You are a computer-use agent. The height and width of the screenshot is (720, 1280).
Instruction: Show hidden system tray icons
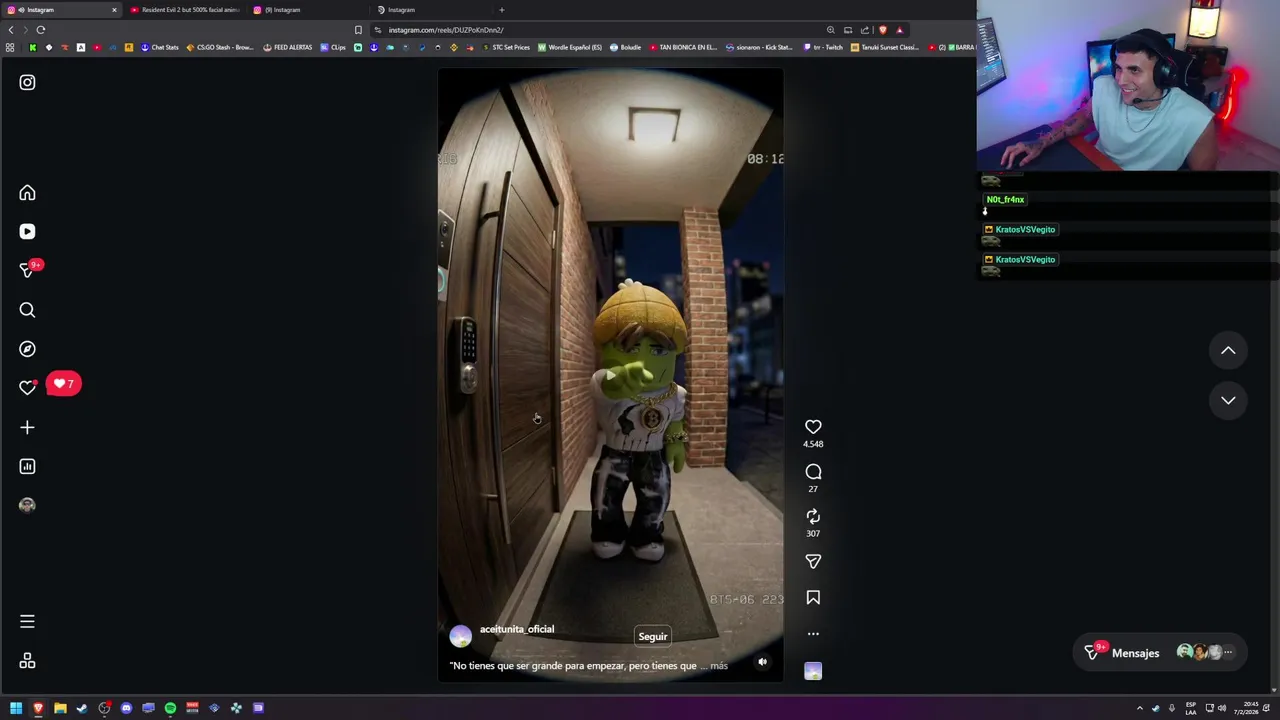click(1139, 708)
